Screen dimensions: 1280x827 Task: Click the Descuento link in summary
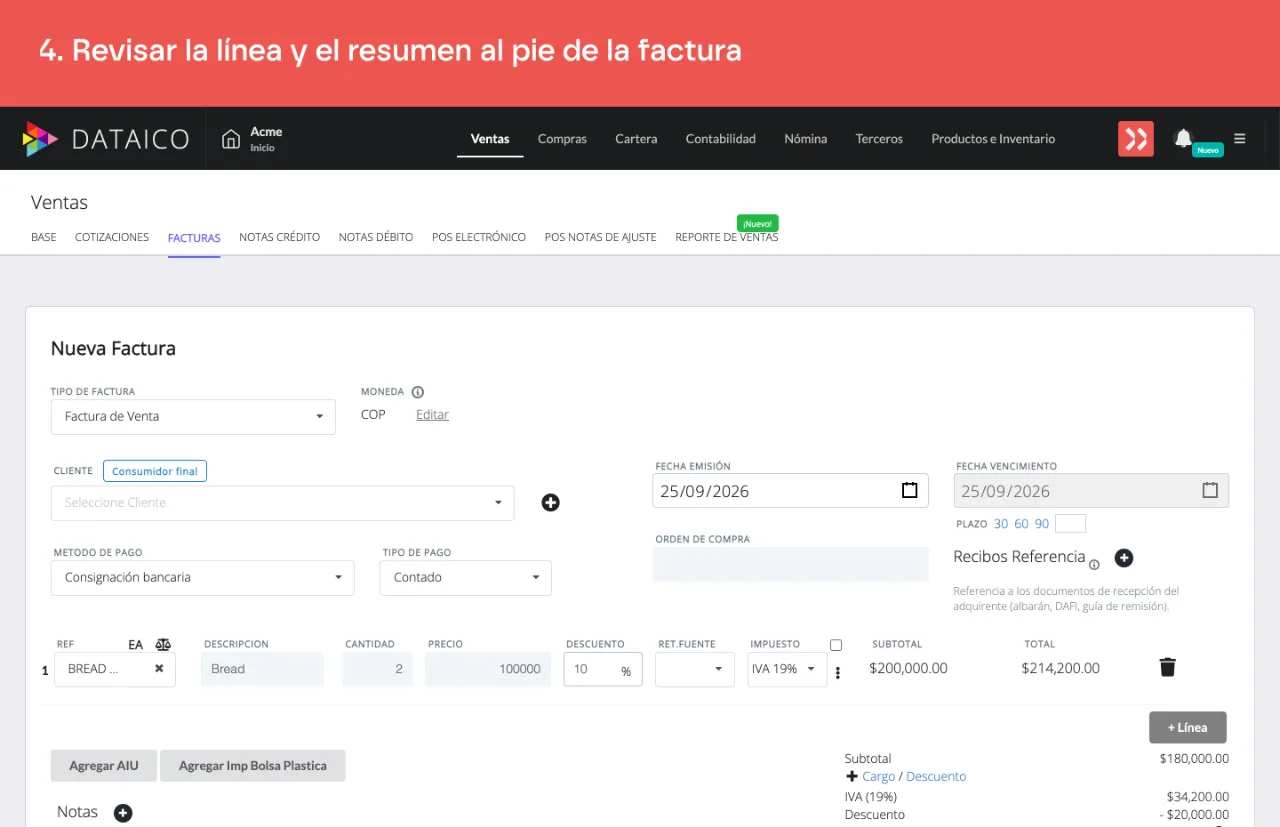coord(936,776)
